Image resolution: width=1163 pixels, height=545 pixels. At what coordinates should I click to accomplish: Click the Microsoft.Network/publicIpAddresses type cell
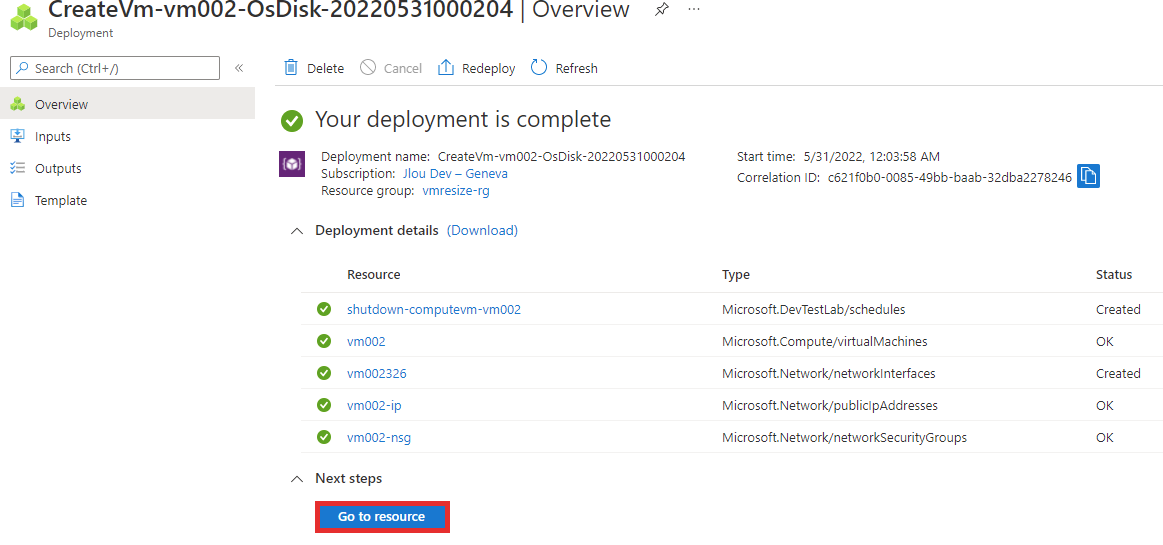coord(830,405)
